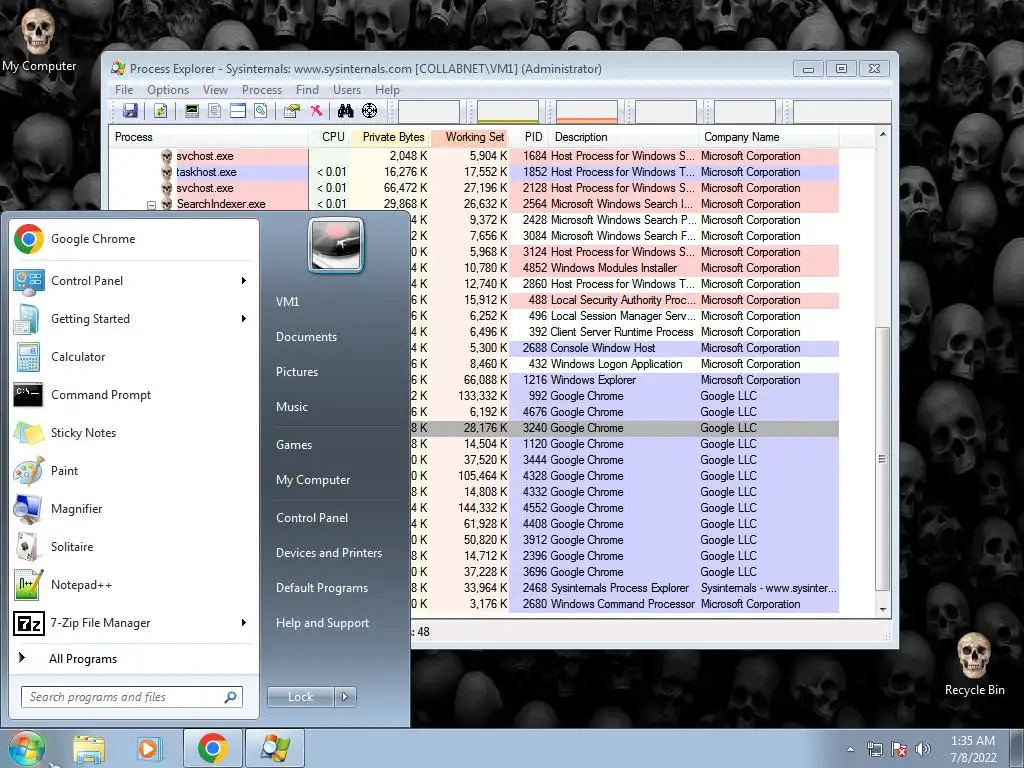Click in the Search programs and files field
The image size is (1024, 768).
coord(131,697)
